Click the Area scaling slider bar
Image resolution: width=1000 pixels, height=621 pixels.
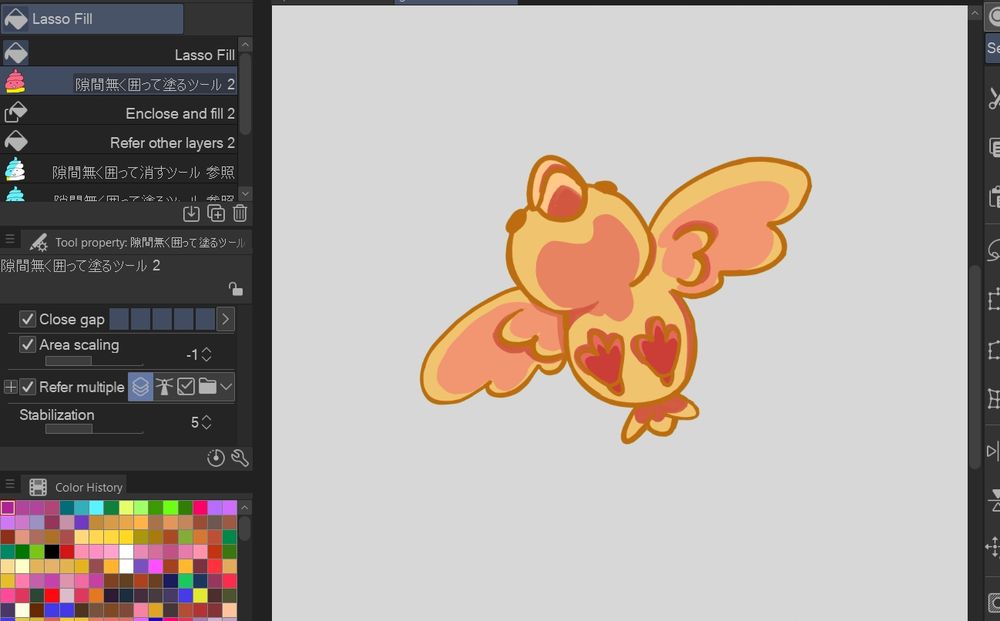click(x=94, y=361)
